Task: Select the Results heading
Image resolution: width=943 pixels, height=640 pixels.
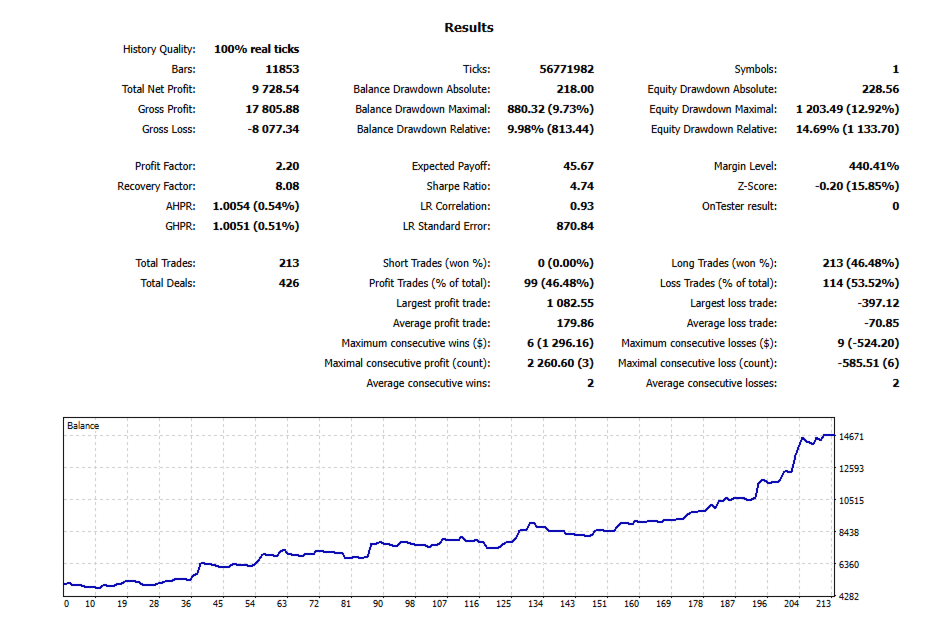Action: (468, 28)
